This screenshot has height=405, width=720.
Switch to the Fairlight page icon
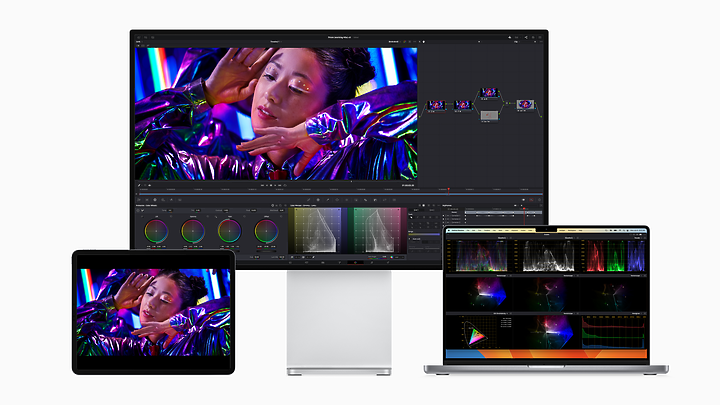pyautogui.click(x=371, y=263)
